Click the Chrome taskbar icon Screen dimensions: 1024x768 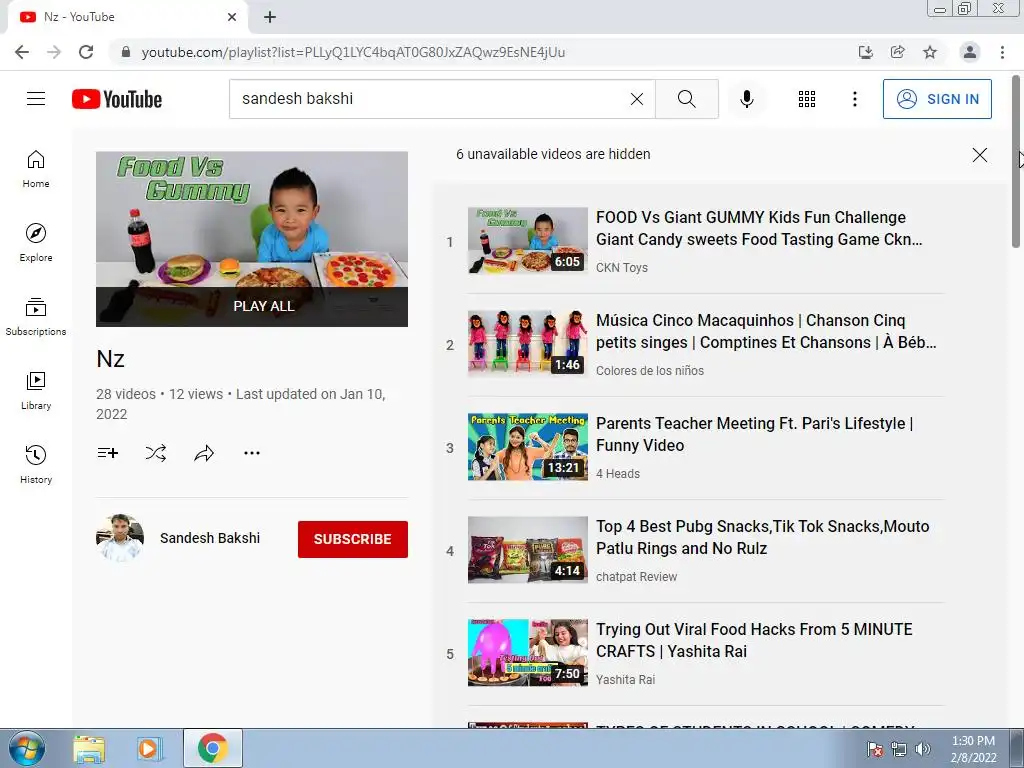point(212,748)
